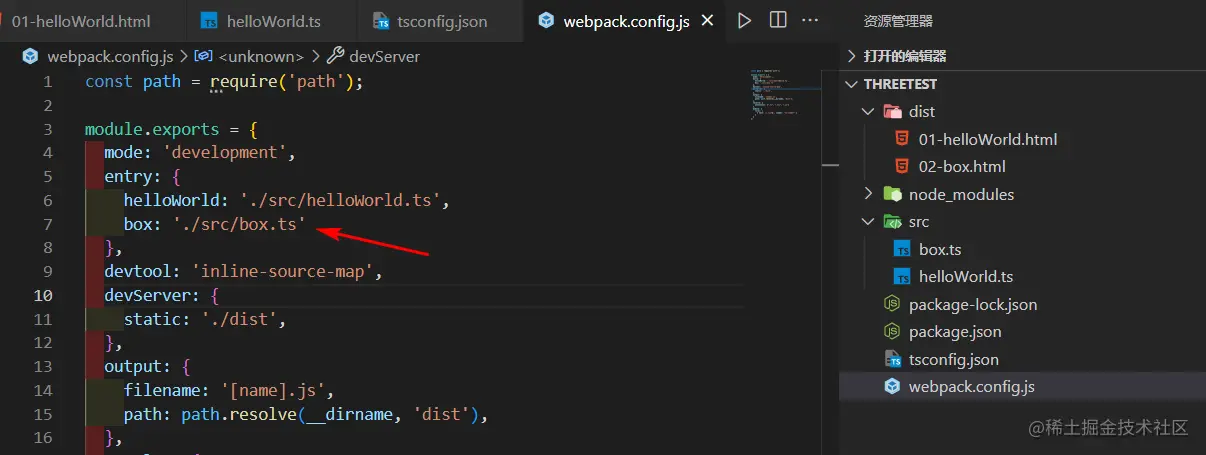
Task: Close the webpack.config.js tab
Action: pos(707,21)
